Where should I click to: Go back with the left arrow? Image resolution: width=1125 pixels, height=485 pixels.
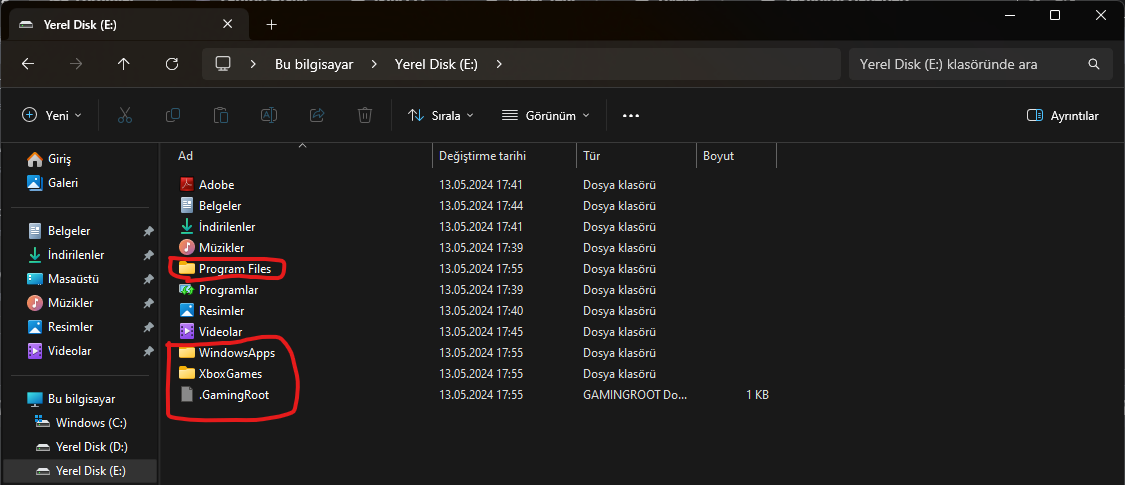click(x=28, y=64)
